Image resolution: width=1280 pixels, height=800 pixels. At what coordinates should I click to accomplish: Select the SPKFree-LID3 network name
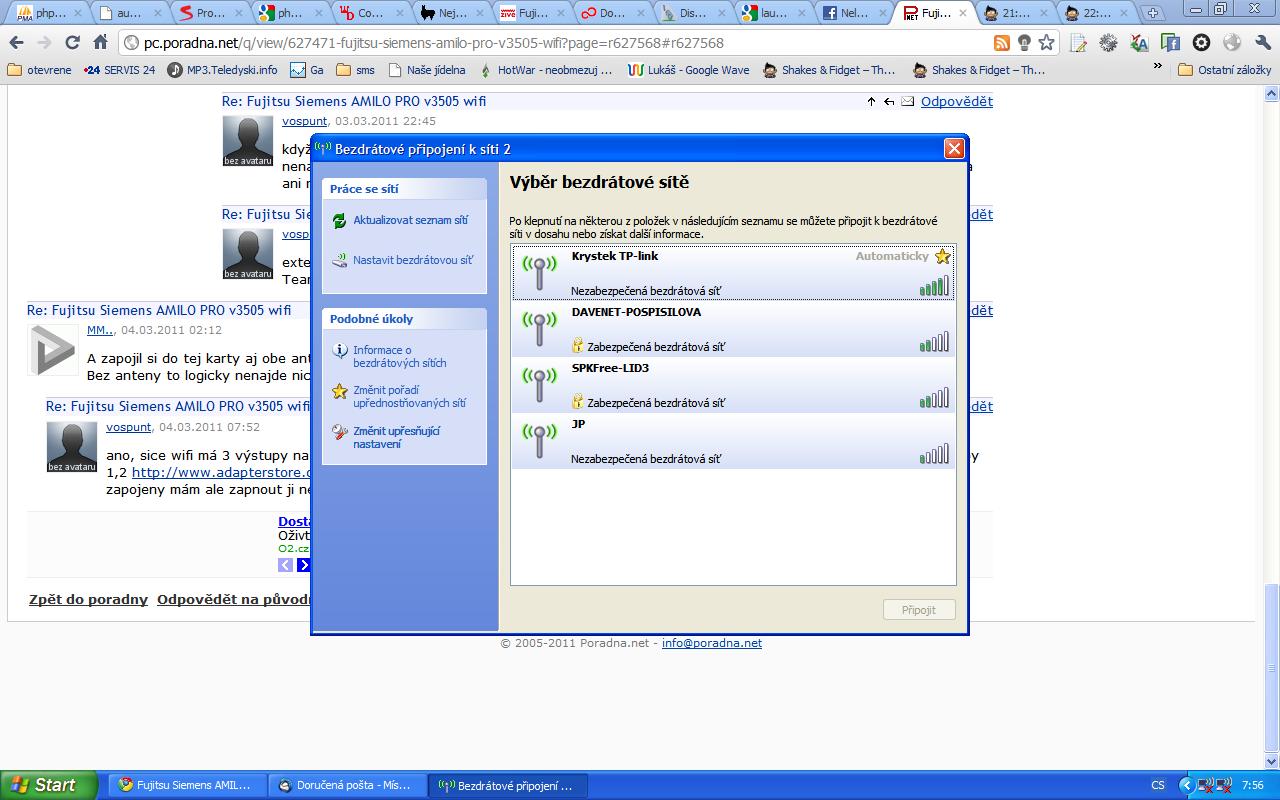pos(610,368)
